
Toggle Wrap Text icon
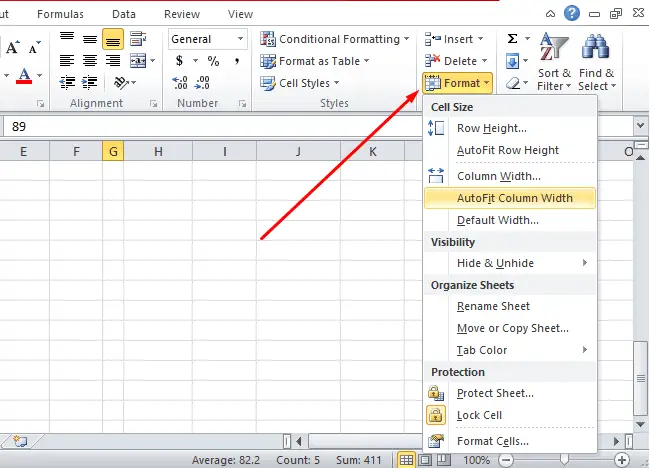tap(138, 39)
